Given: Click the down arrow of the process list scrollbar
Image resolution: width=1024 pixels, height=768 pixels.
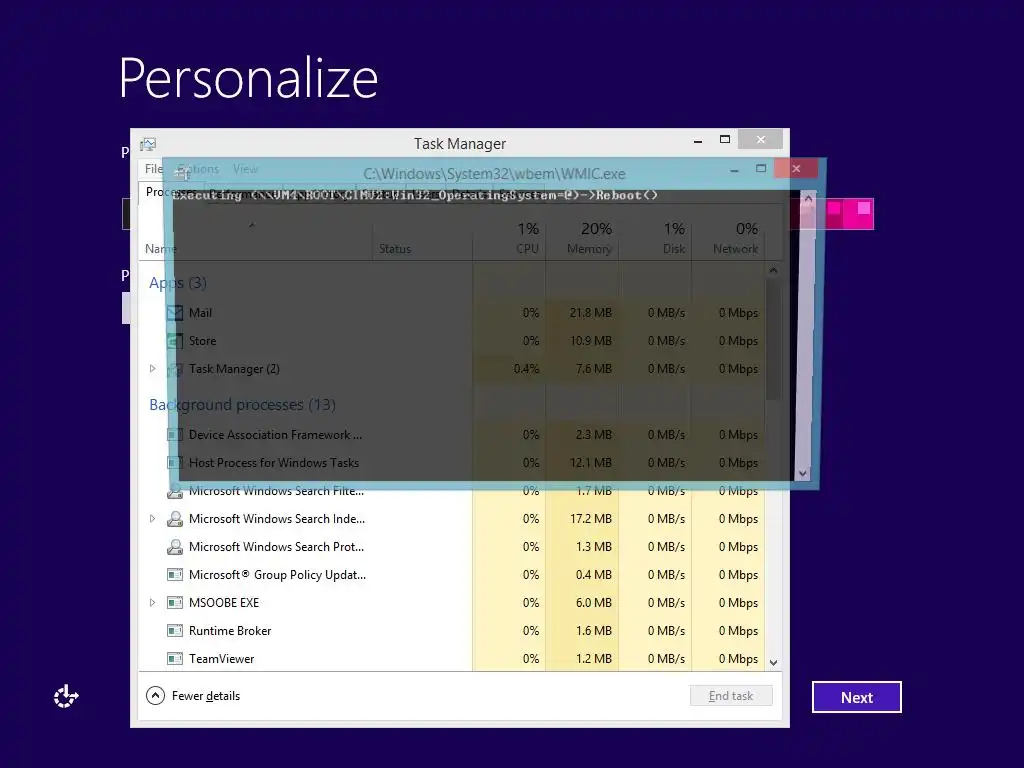Looking at the screenshot, I should click(774, 662).
